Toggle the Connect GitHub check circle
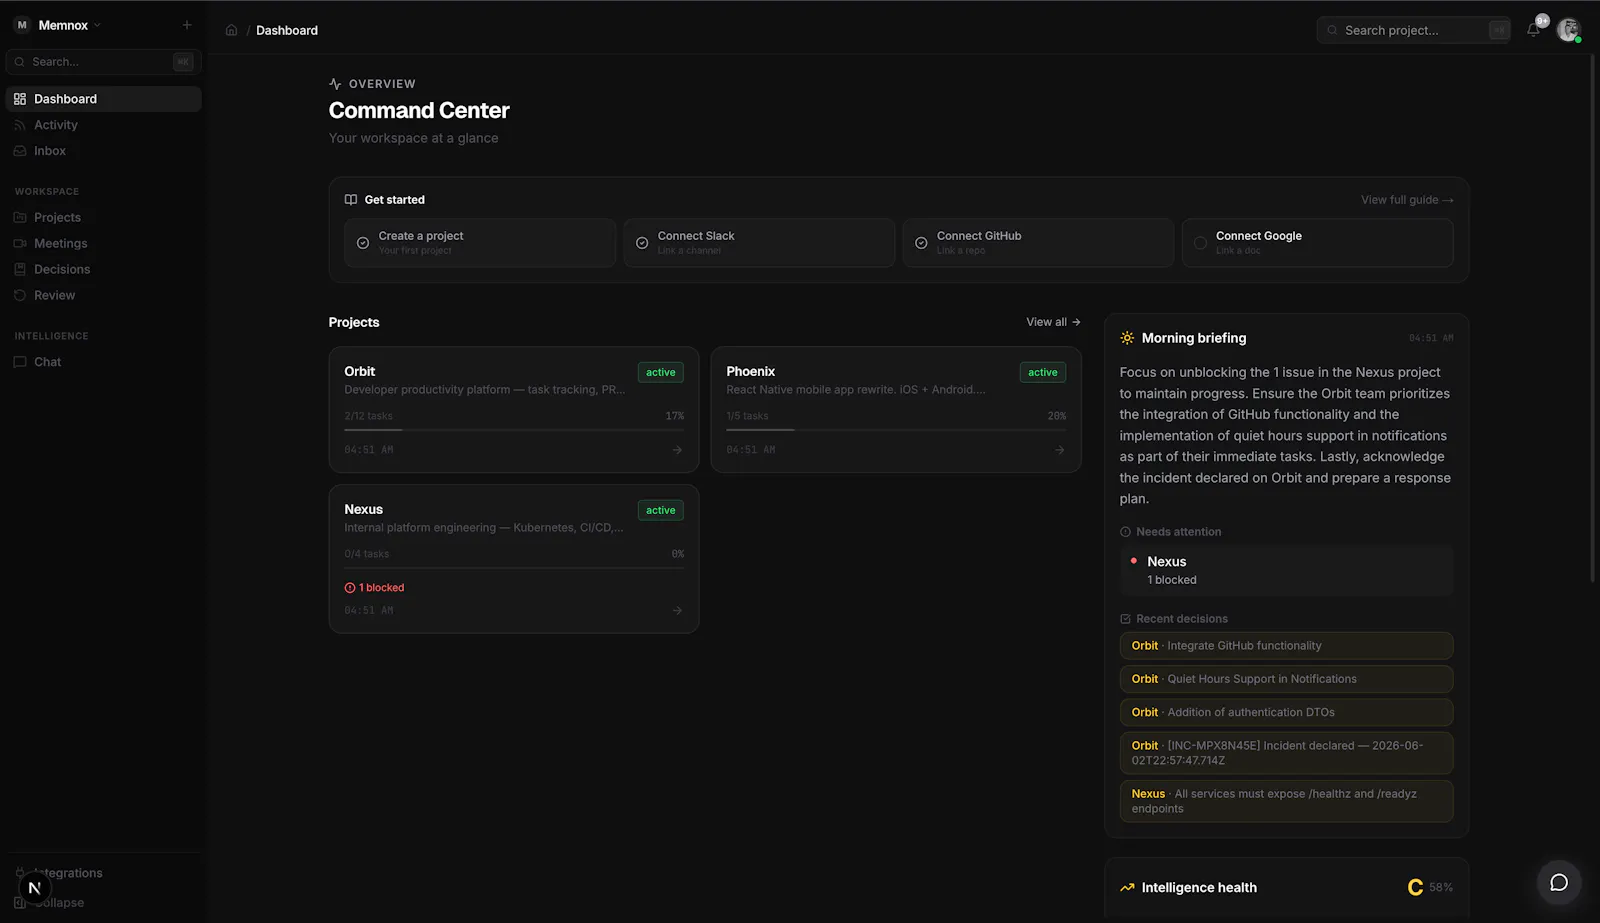The height and width of the screenshot is (923, 1600). point(921,243)
